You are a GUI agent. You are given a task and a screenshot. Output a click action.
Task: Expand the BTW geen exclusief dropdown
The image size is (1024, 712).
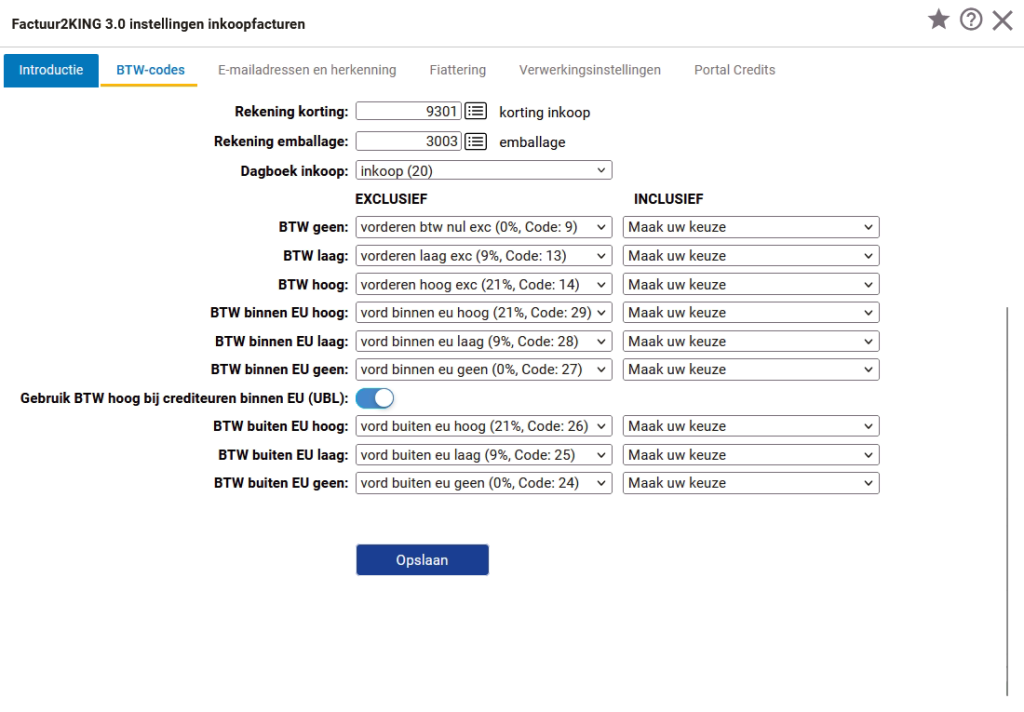(483, 227)
